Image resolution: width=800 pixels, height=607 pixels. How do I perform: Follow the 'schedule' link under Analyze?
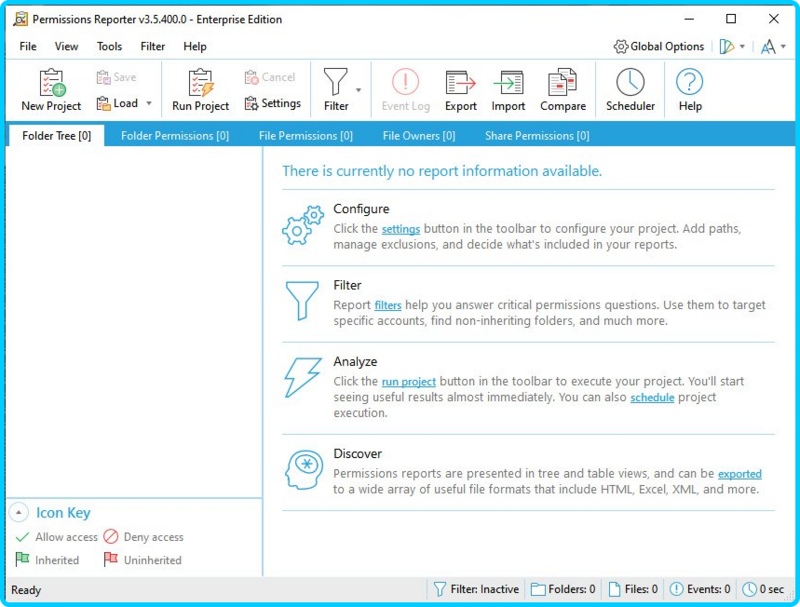[652, 397]
